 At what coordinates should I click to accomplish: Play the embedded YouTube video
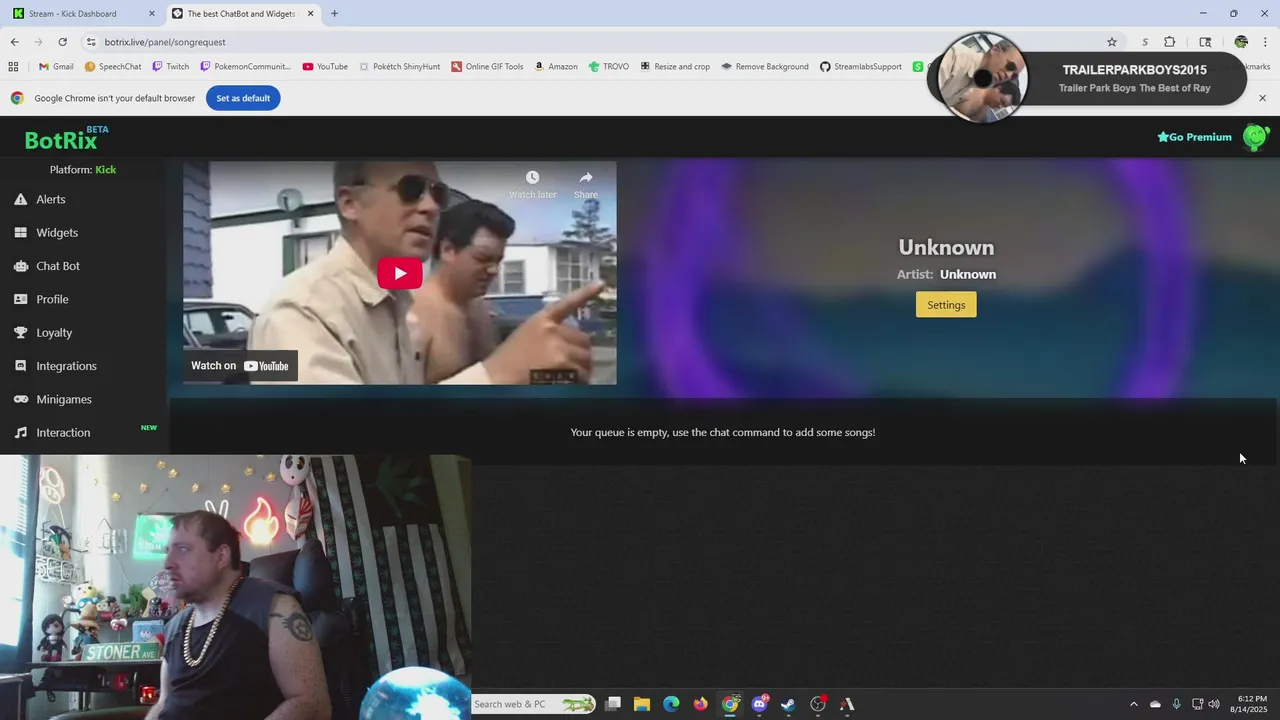(399, 273)
